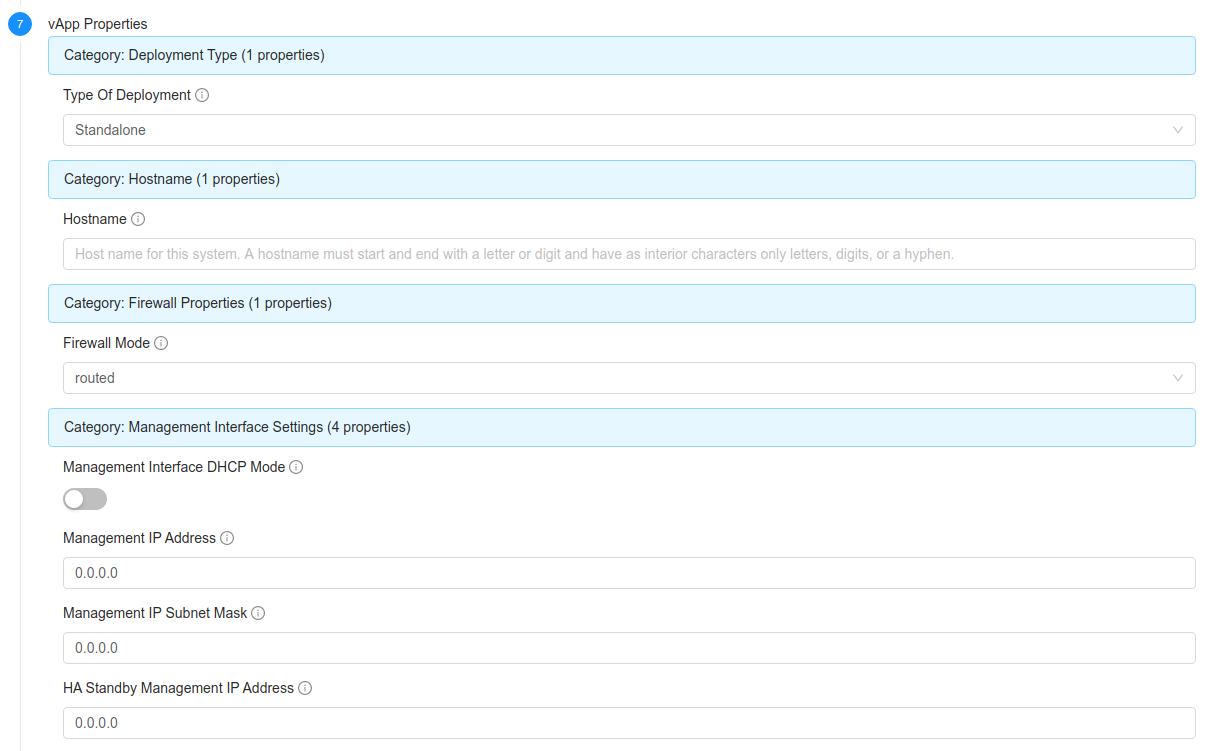Open the Management Interface DHCP Mode help icon
Viewport: 1209px width, 751px height.
[x=295, y=466]
